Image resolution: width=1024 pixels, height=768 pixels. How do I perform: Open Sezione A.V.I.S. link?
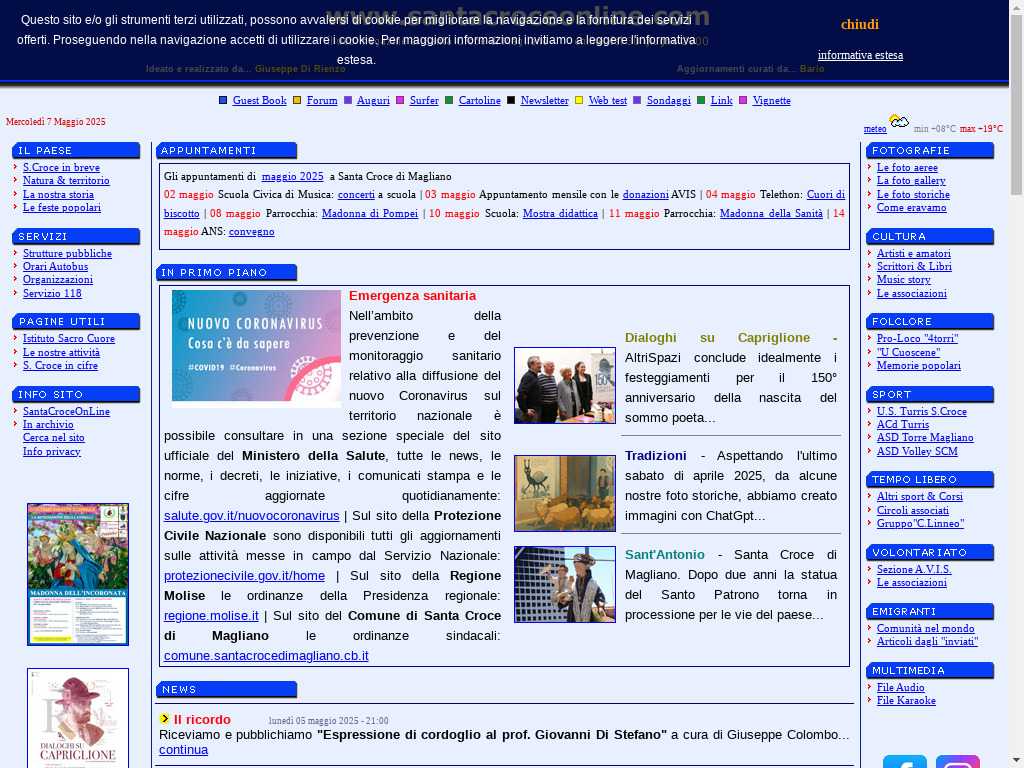(914, 569)
